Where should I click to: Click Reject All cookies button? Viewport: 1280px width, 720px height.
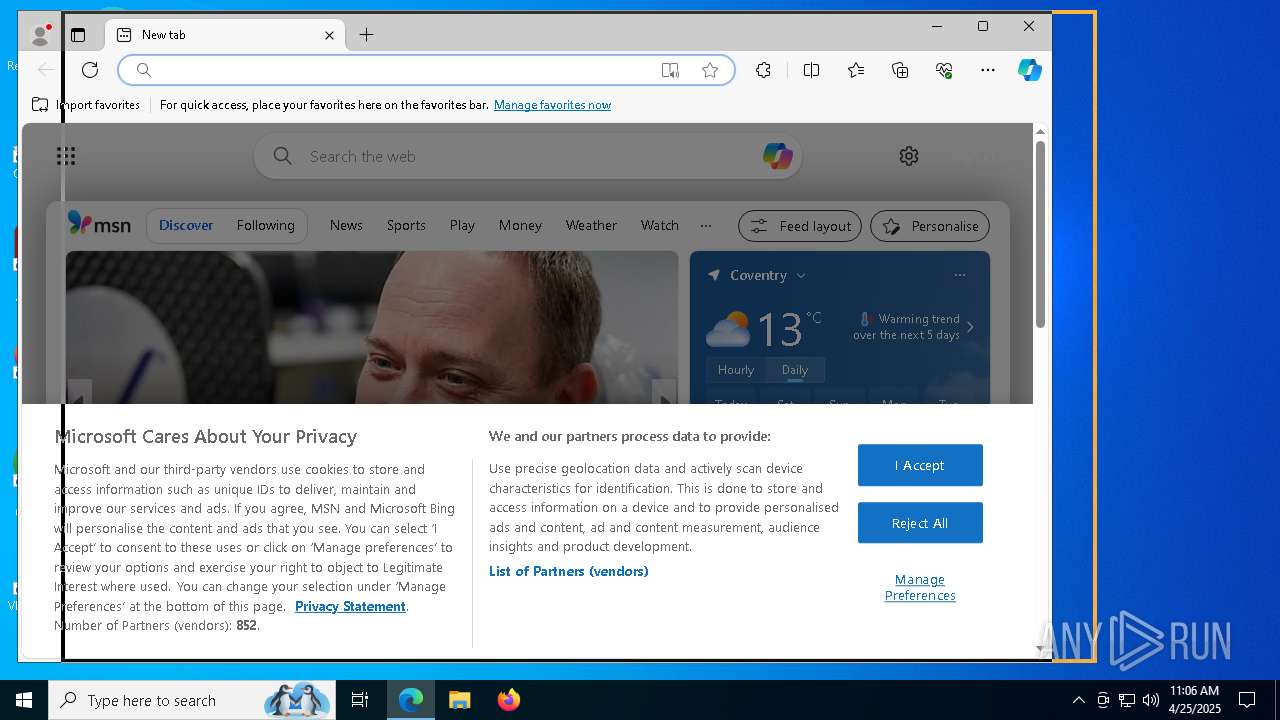tap(920, 523)
